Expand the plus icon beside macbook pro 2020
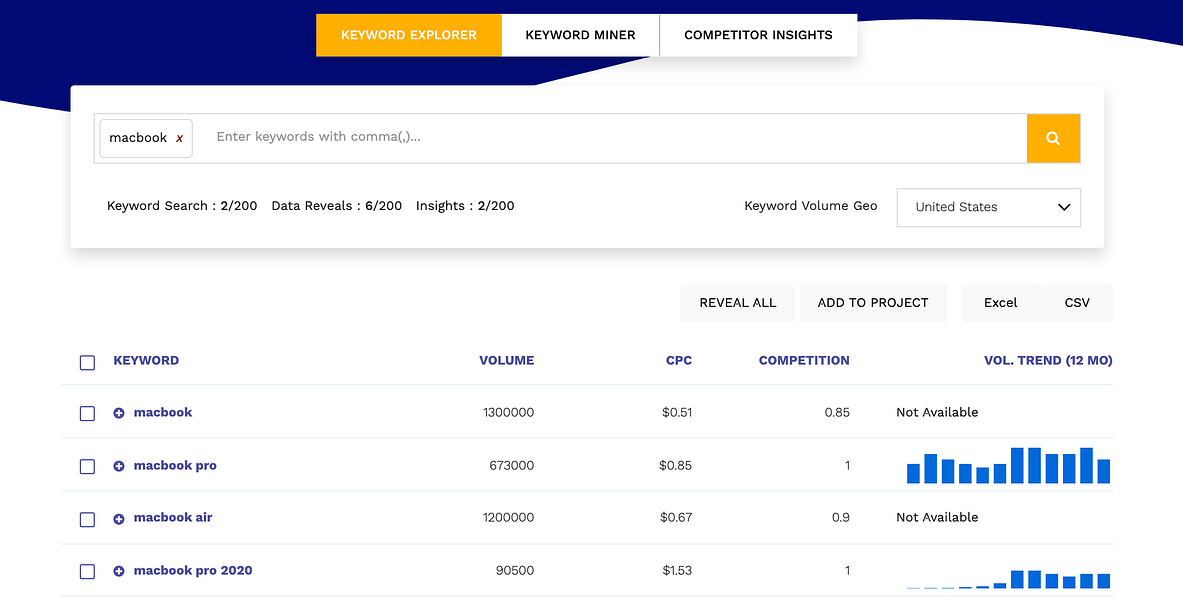This screenshot has width=1183, height=600. pyautogui.click(x=118, y=571)
